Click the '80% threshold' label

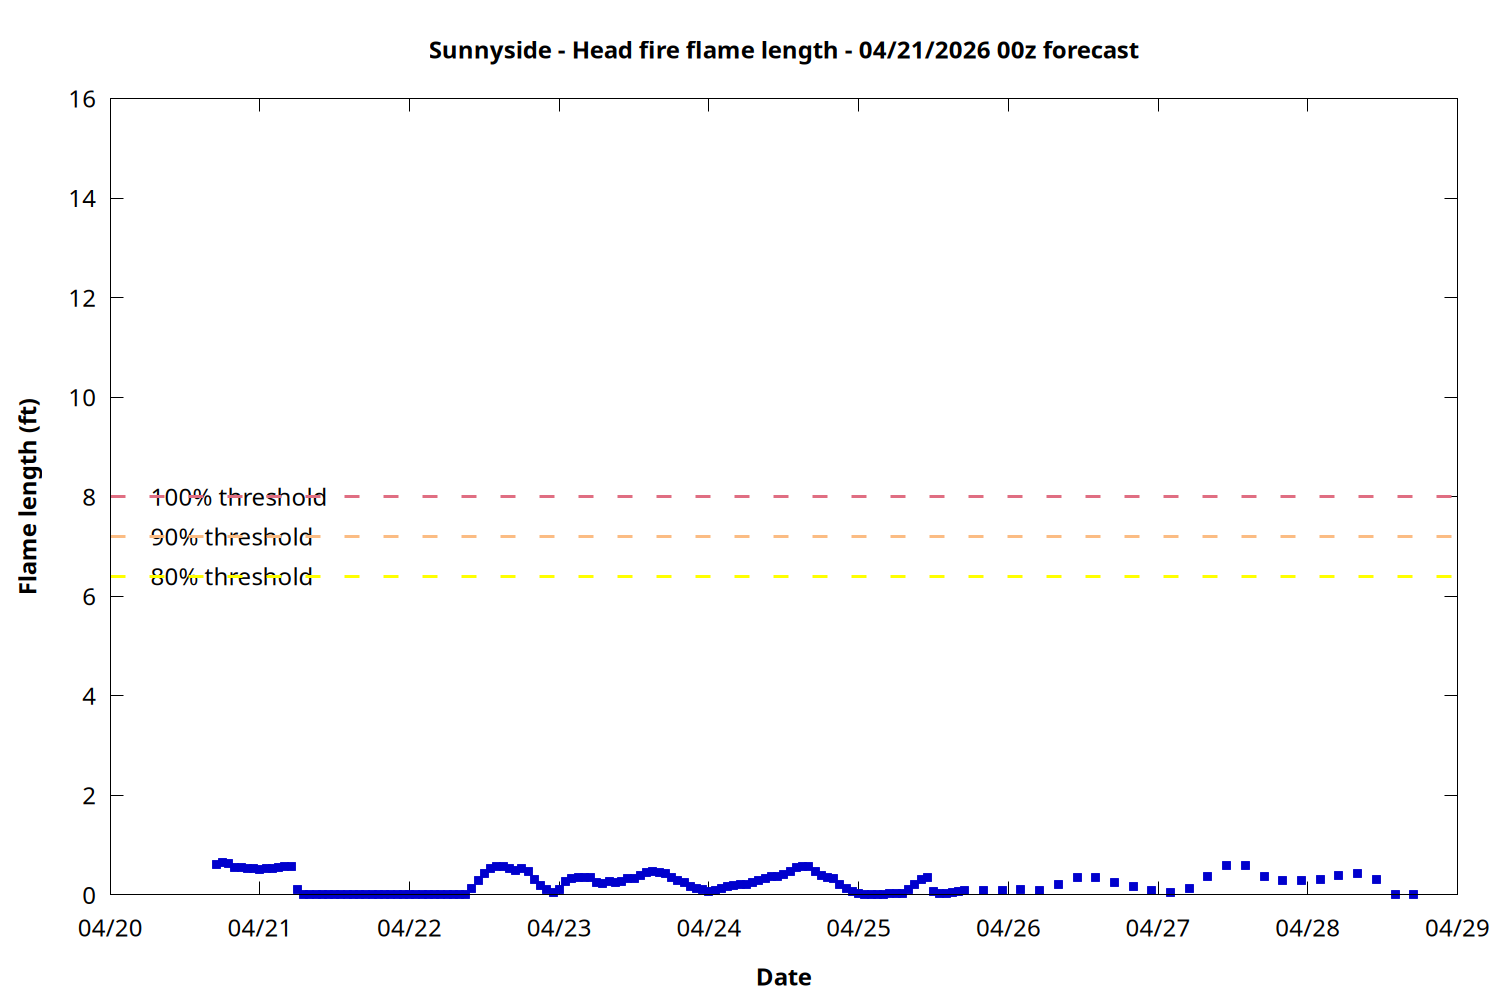(231, 577)
